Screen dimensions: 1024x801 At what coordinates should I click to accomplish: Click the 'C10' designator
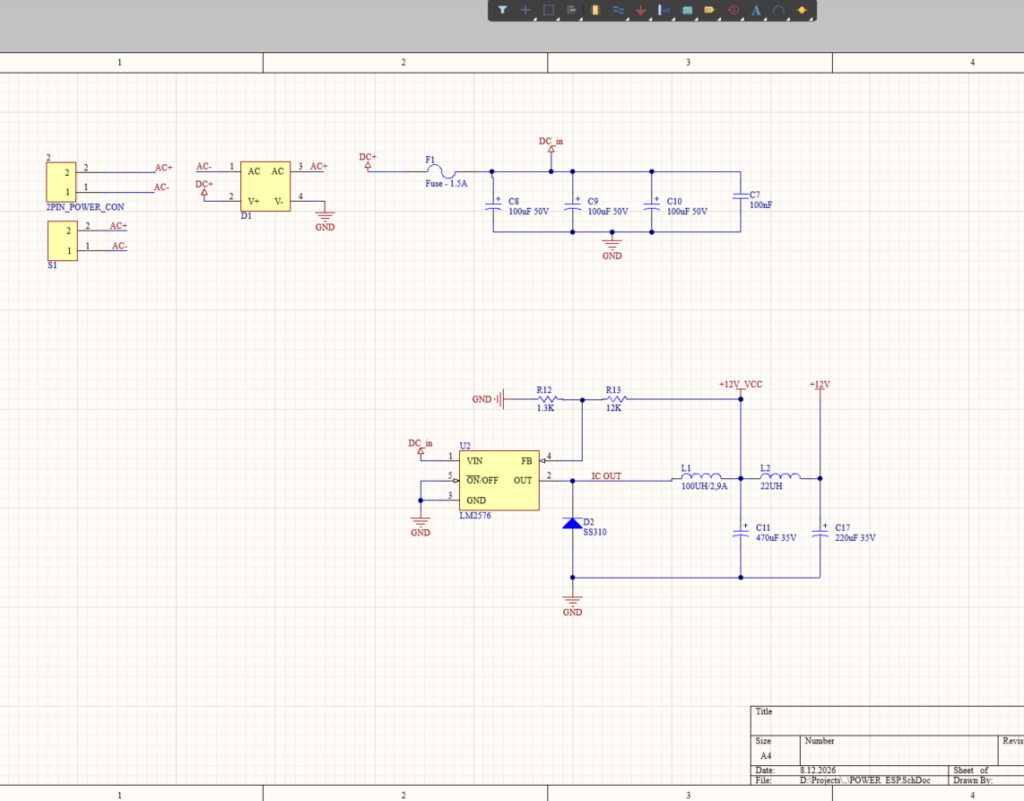[x=674, y=202]
